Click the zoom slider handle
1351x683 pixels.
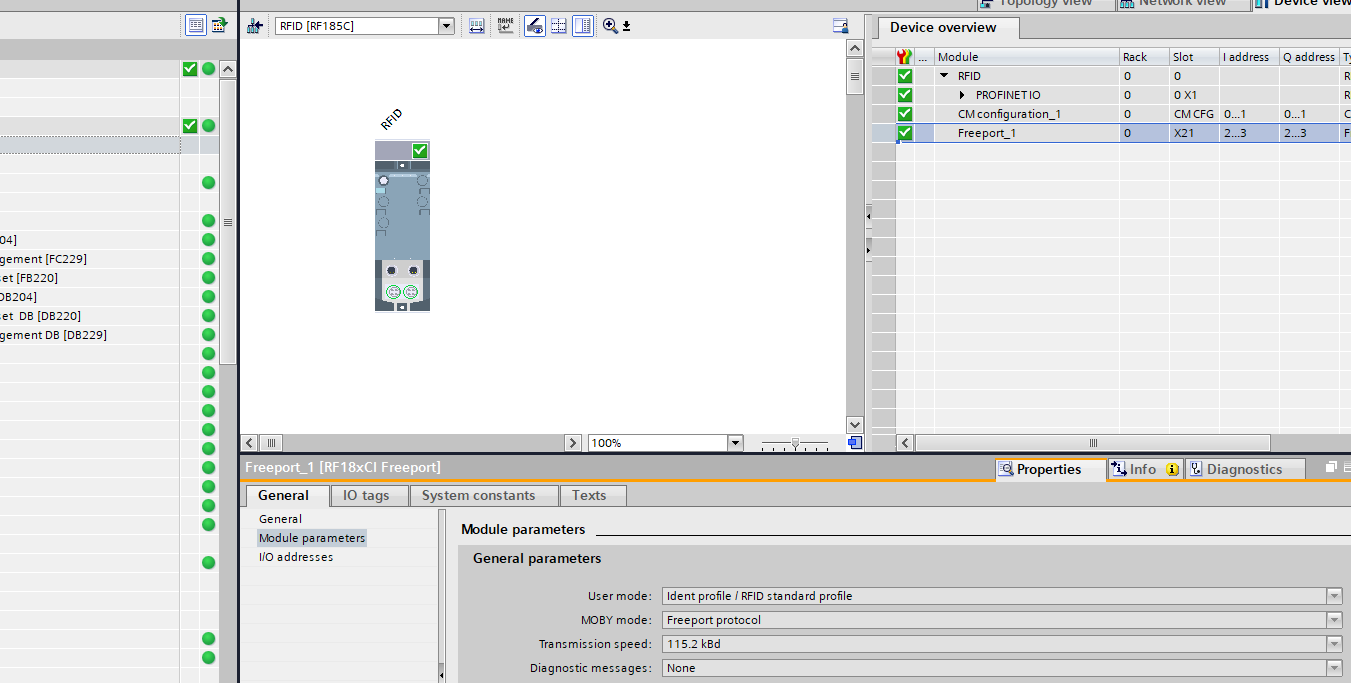[795, 443]
